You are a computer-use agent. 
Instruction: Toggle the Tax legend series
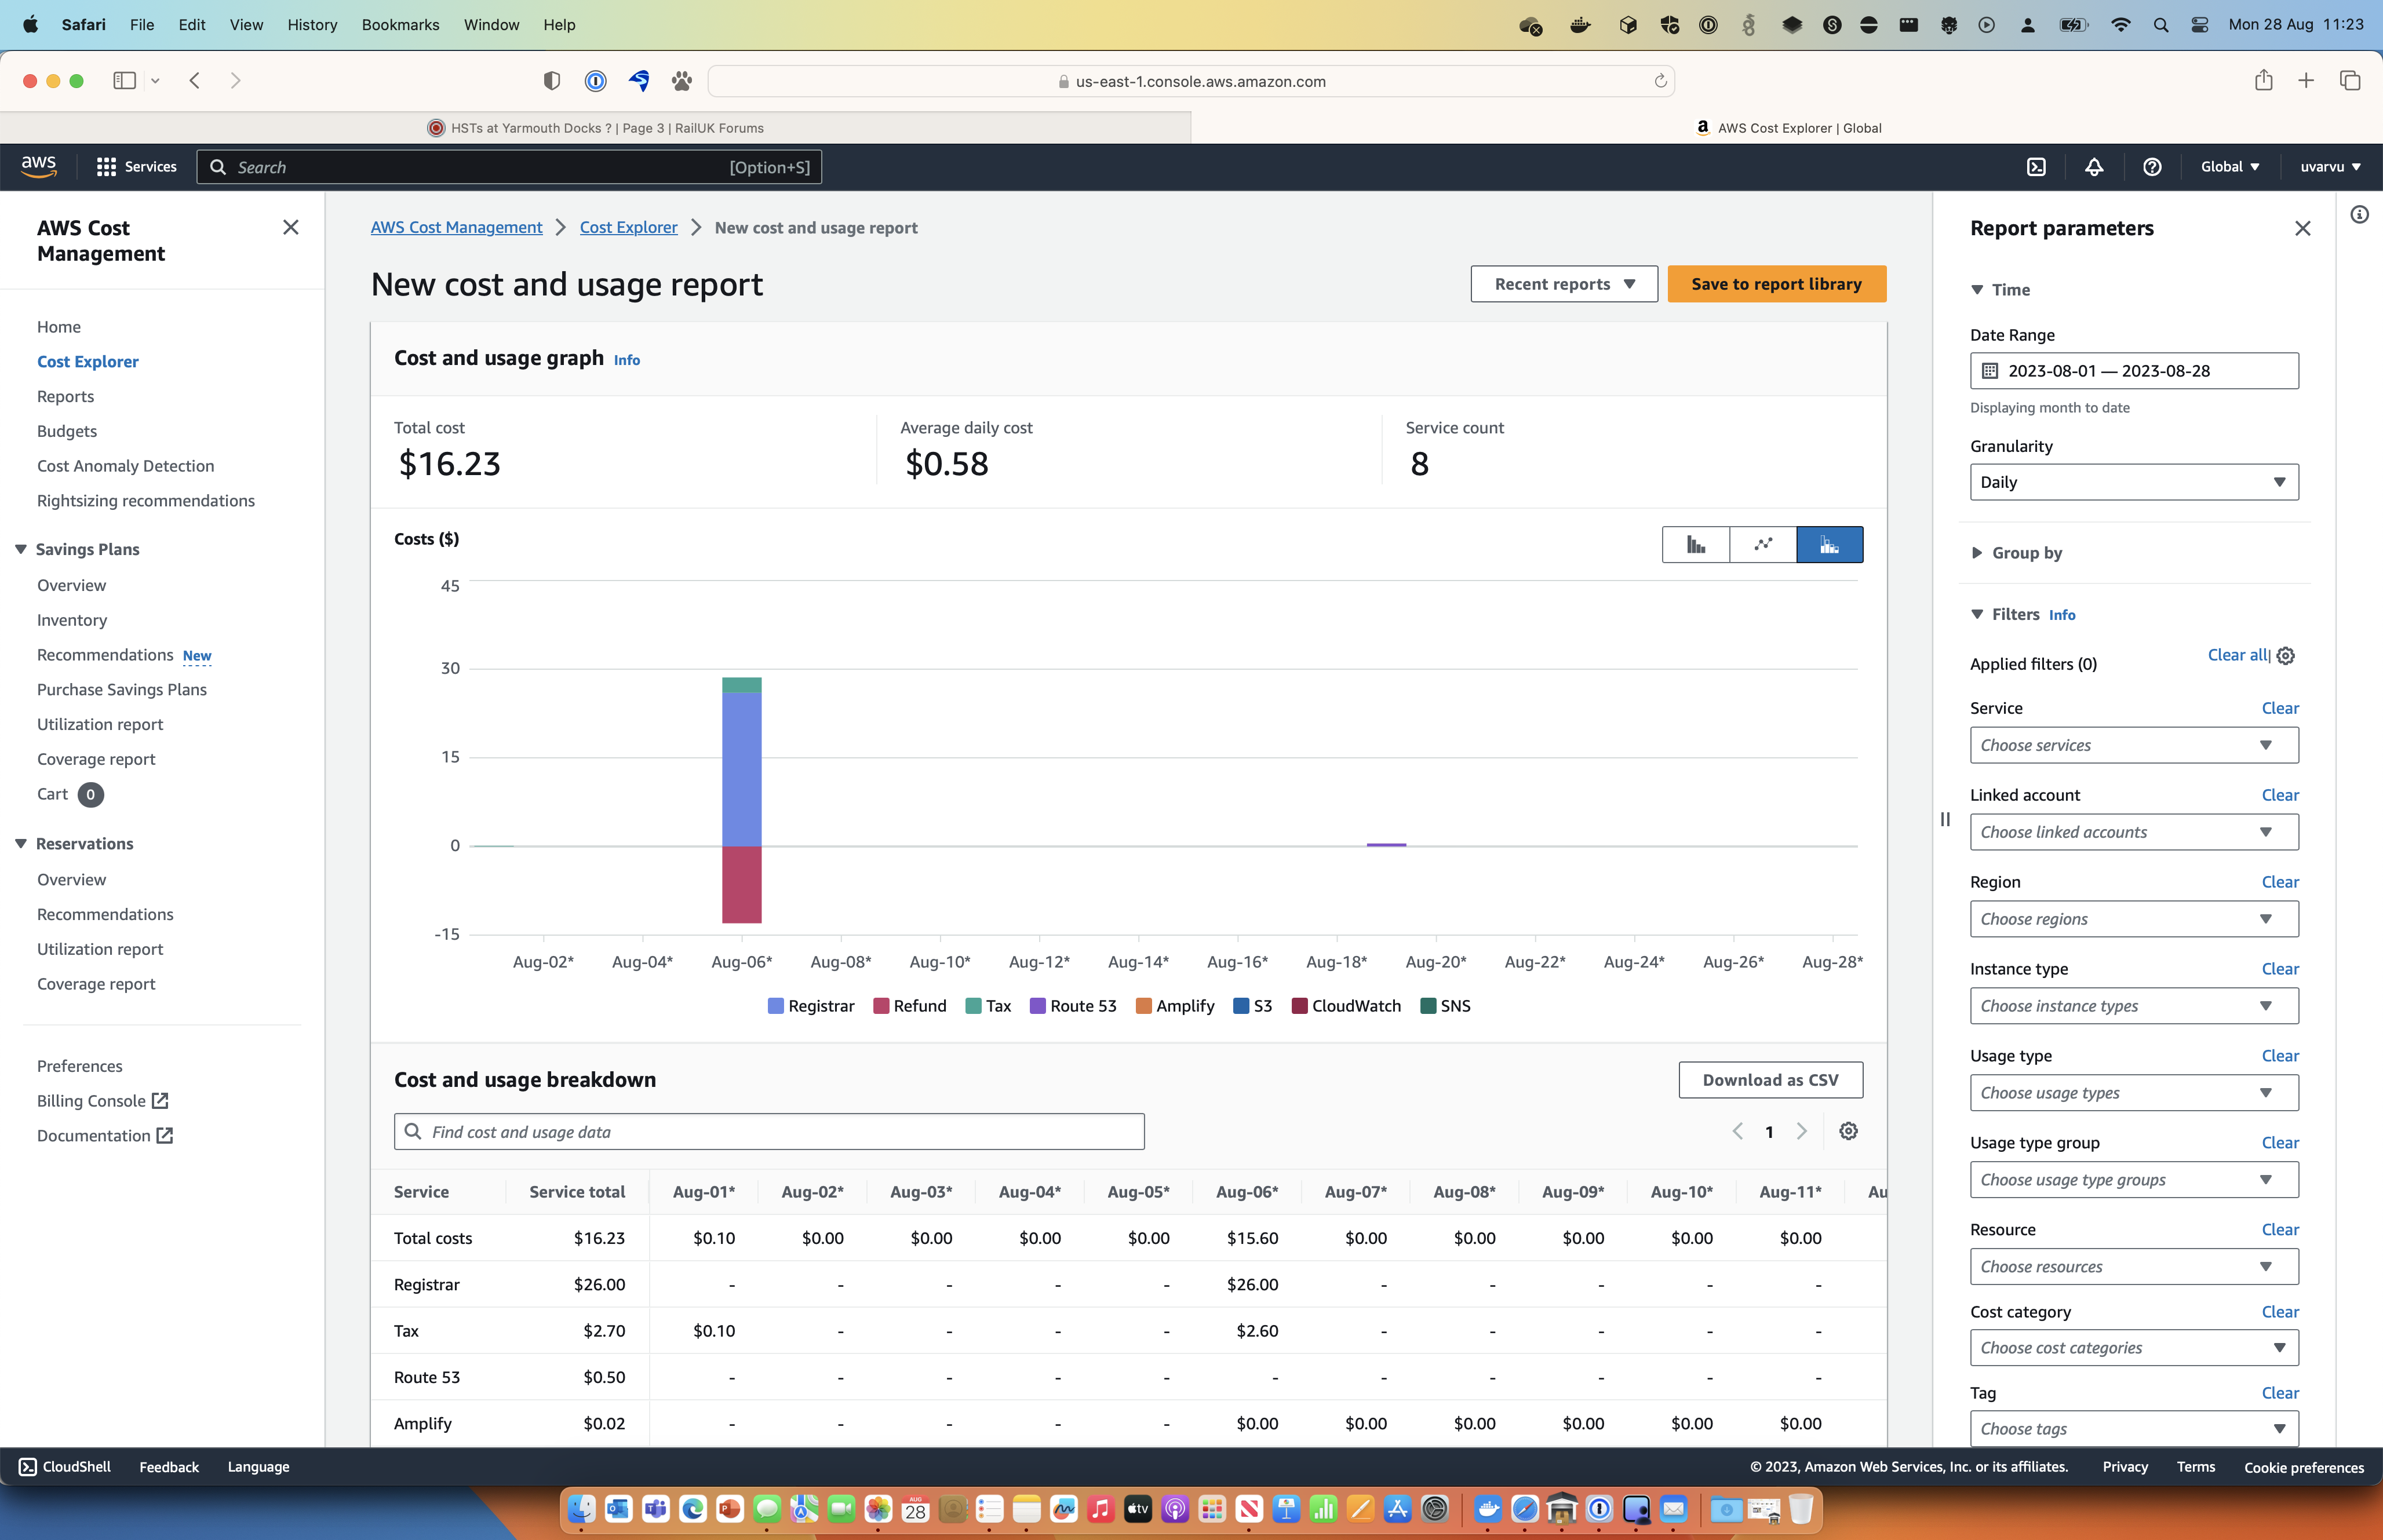[x=988, y=1006]
